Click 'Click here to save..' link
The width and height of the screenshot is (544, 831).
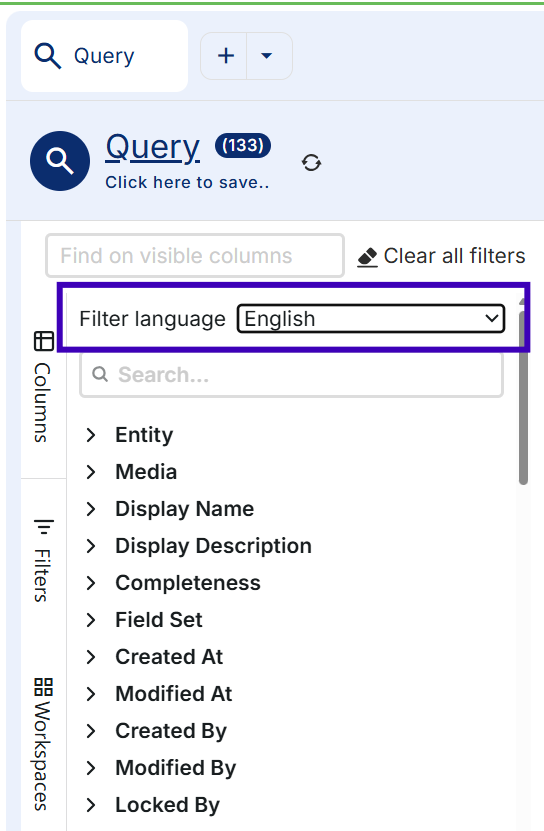[x=187, y=182]
